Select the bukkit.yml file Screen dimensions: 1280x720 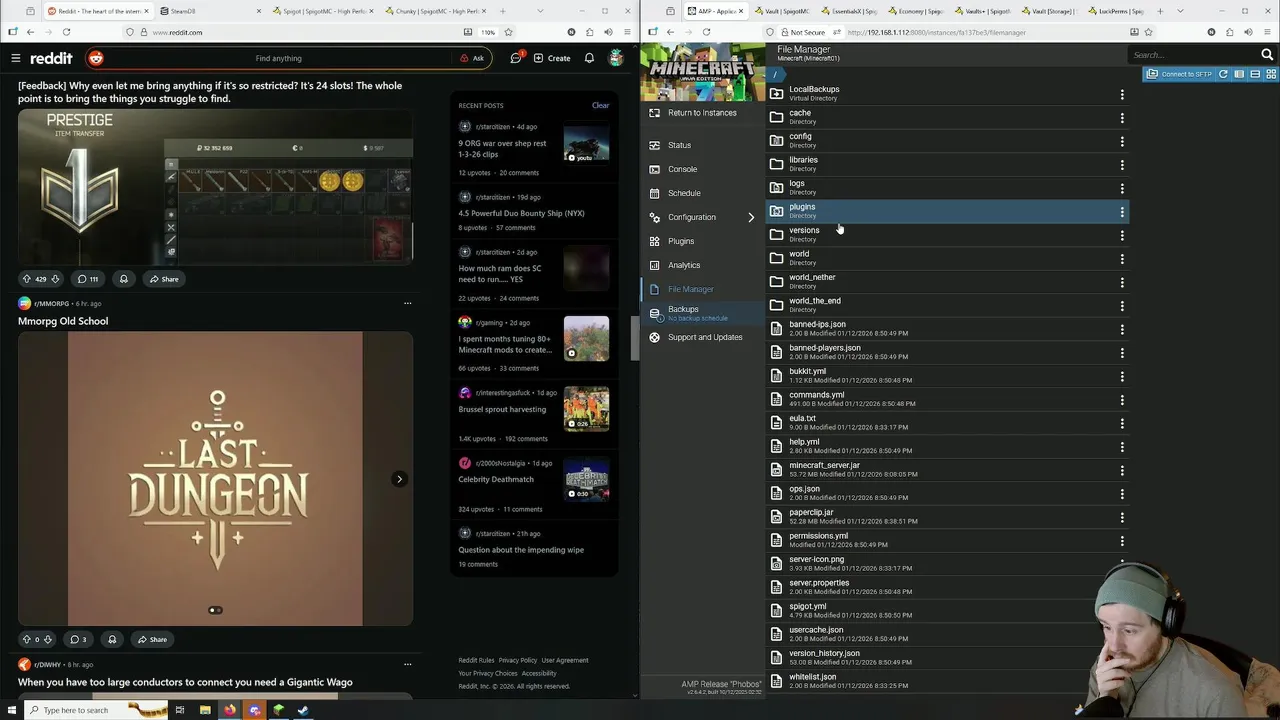(x=948, y=375)
